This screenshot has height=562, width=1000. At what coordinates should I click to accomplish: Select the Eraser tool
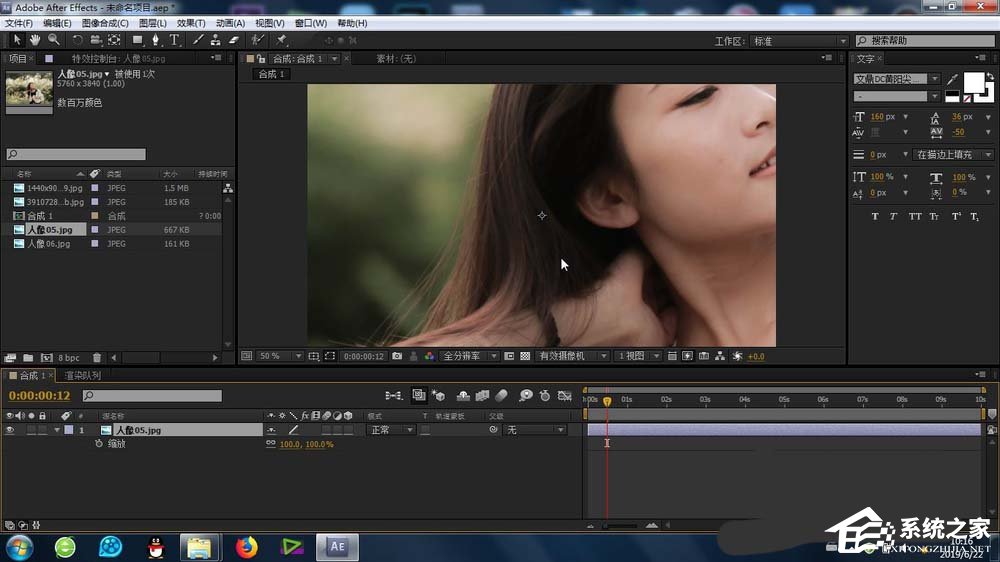point(234,40)
